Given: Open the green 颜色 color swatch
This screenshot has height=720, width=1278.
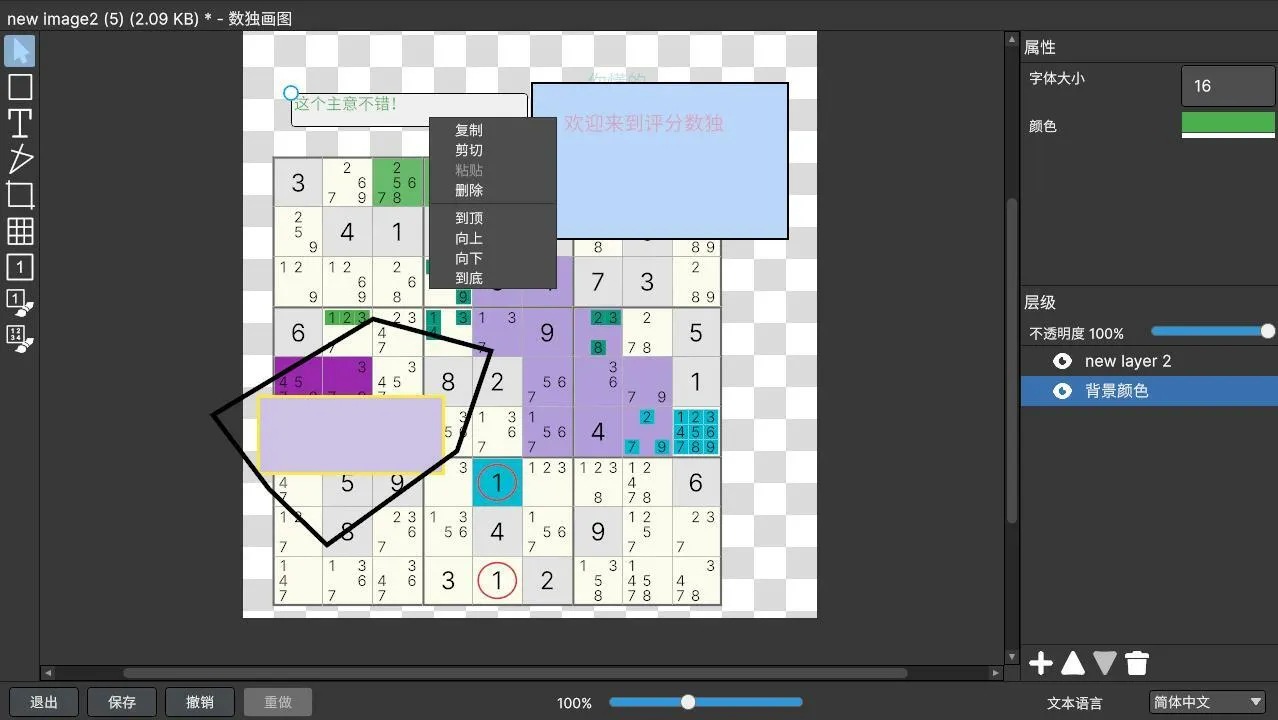Looking at the screenshot, I should [1228, 124].
